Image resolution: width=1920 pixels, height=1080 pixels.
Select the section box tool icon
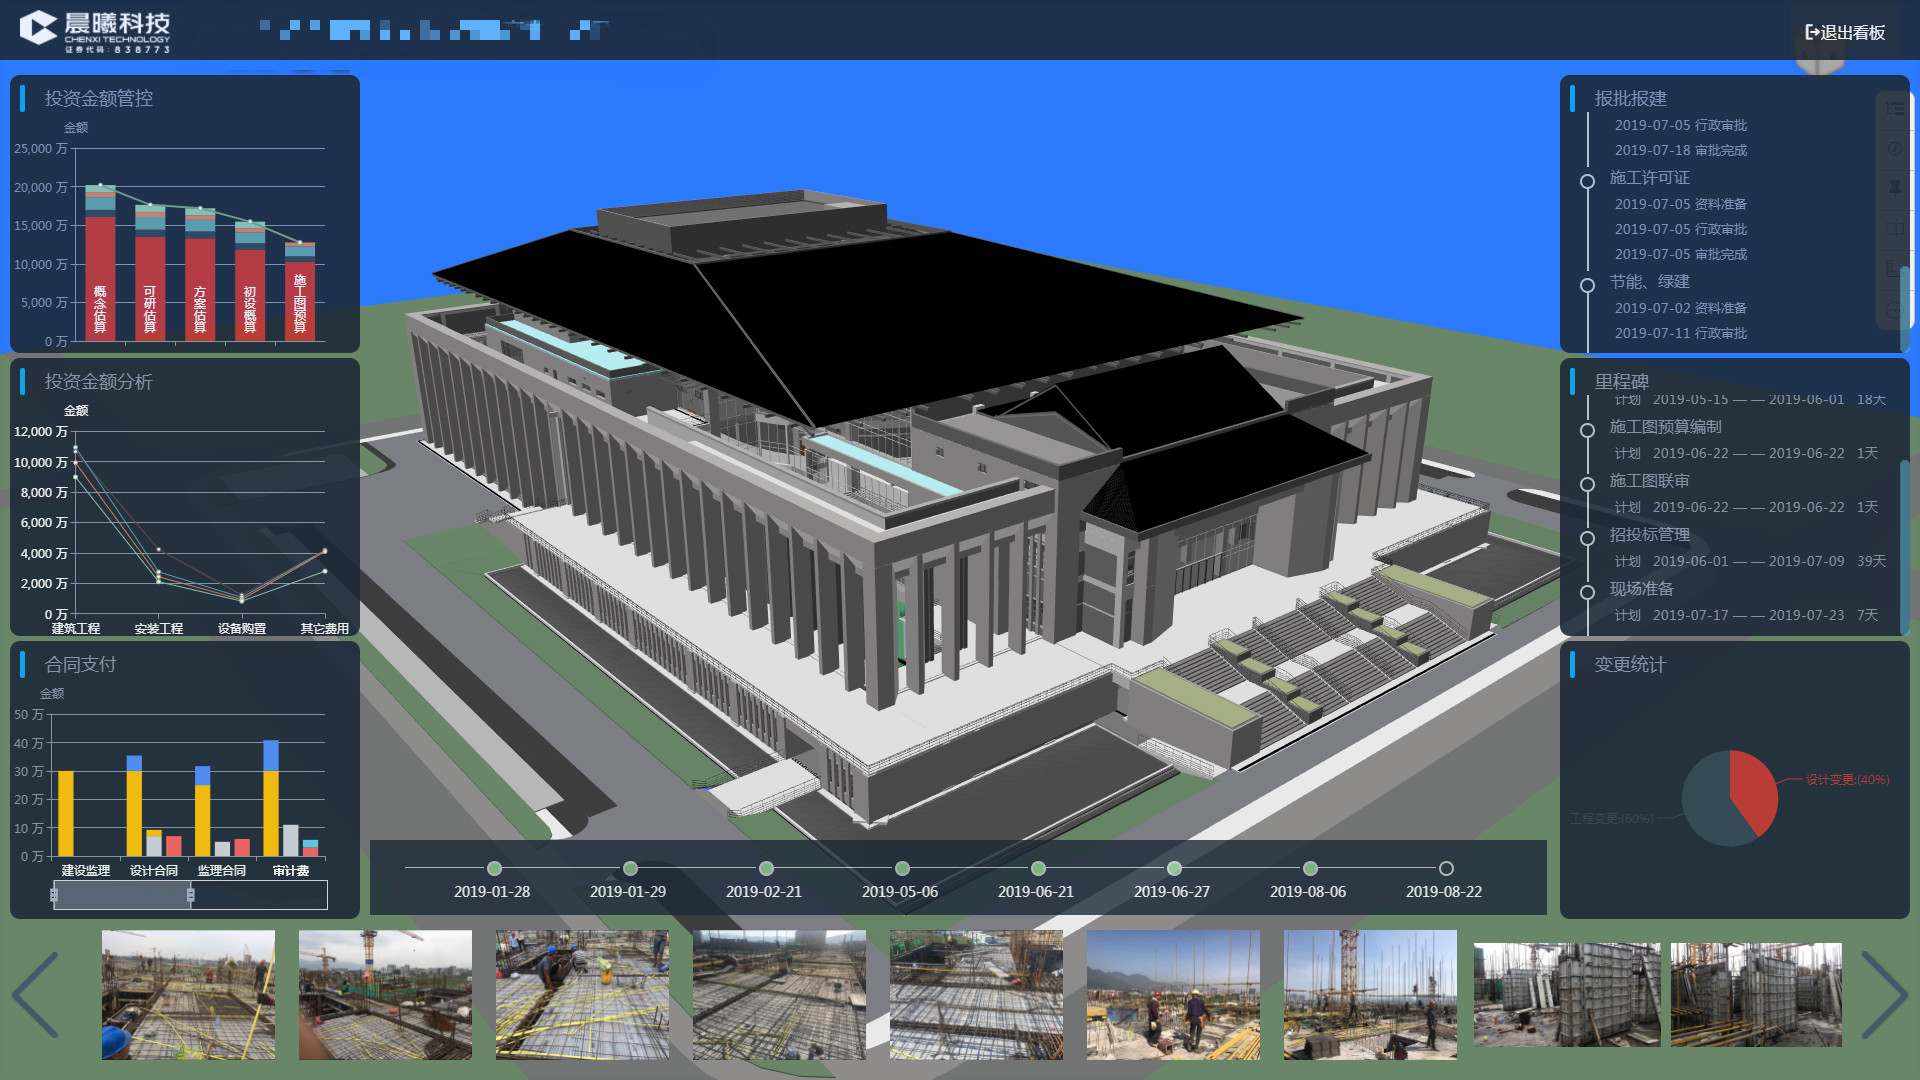tap(1895, 228)
